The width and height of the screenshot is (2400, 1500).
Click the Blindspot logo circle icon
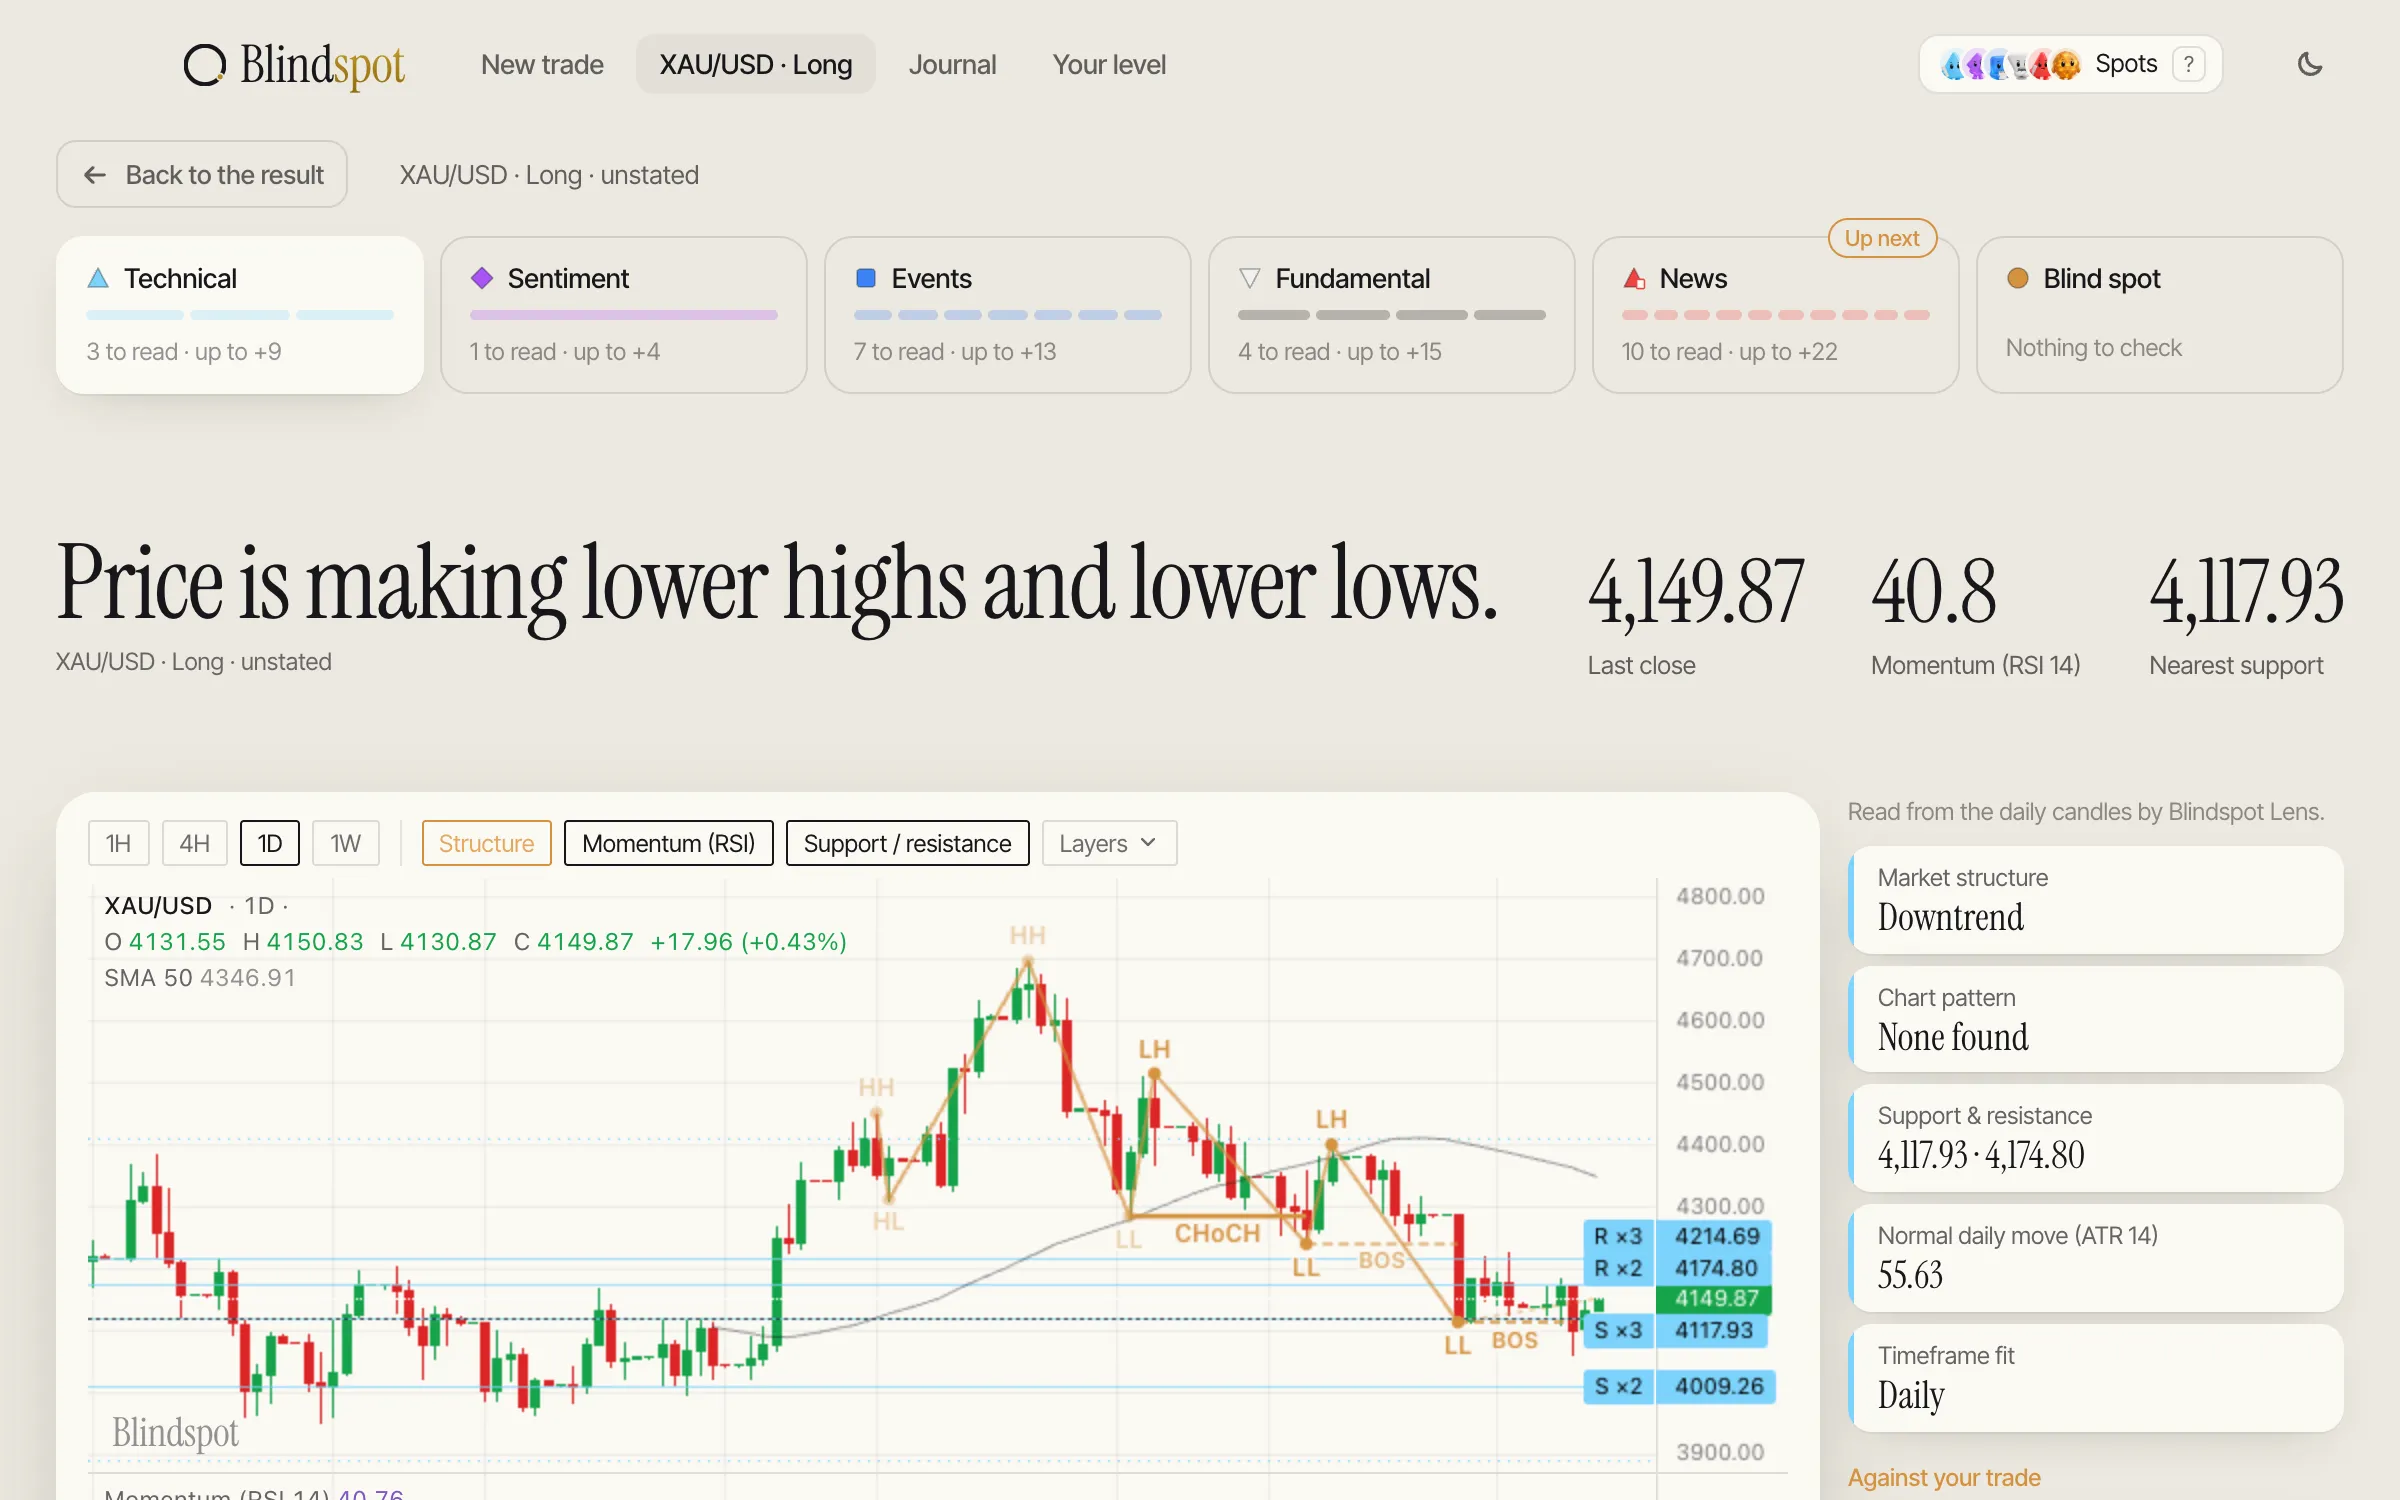click(x=205, y=65)
